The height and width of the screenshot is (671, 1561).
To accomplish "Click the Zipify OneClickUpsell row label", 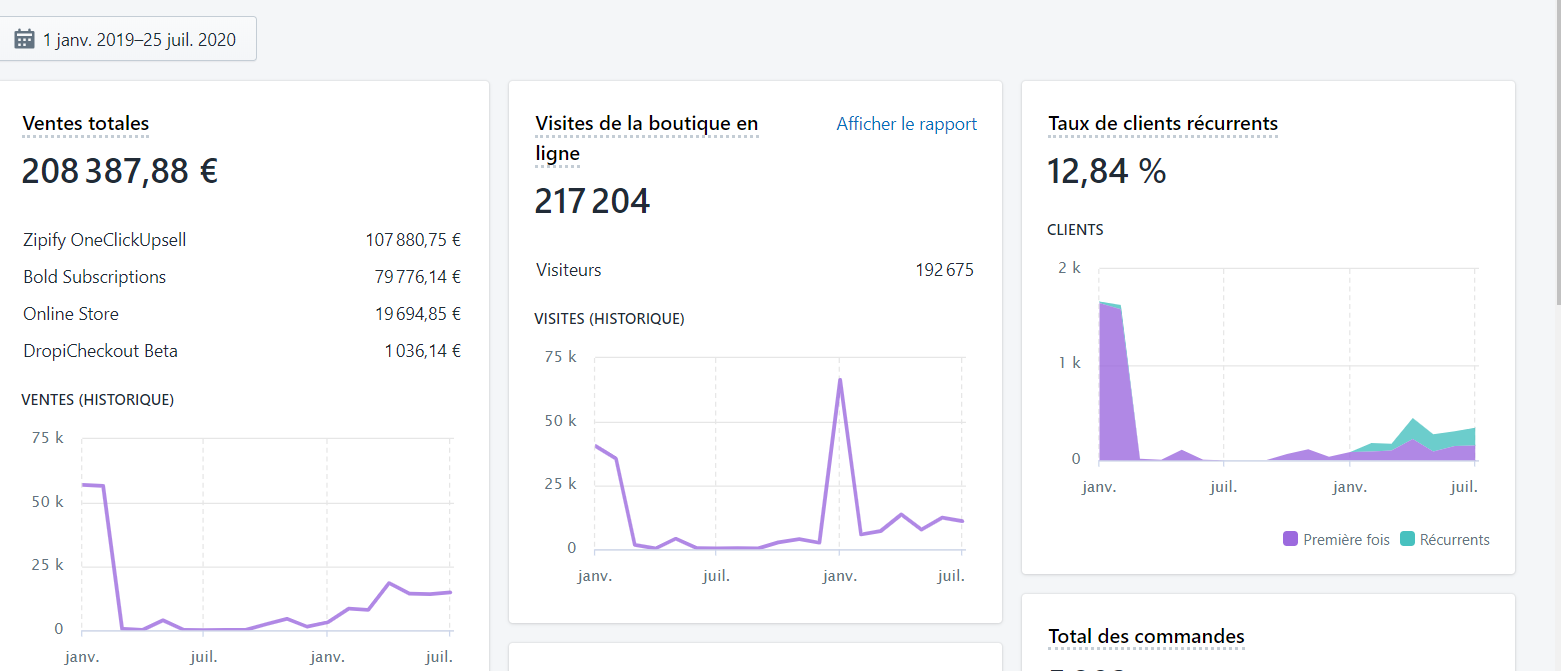I will [x=105, y=240].
